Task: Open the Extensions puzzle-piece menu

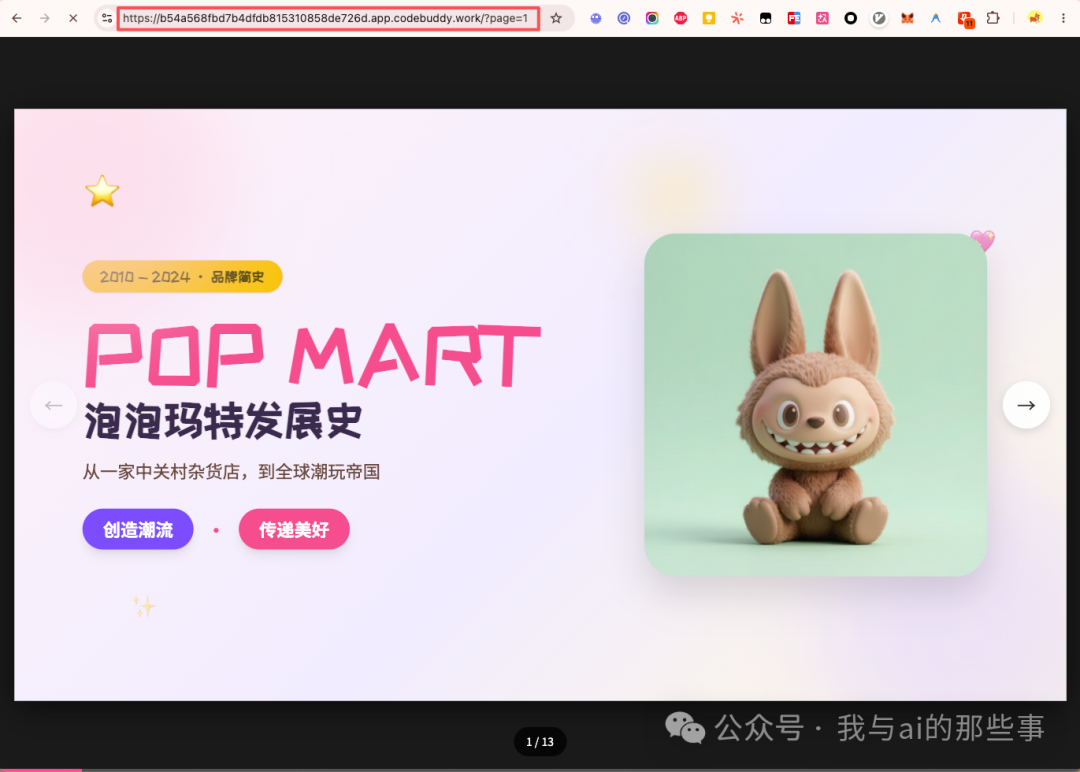Action: [993, 18]
